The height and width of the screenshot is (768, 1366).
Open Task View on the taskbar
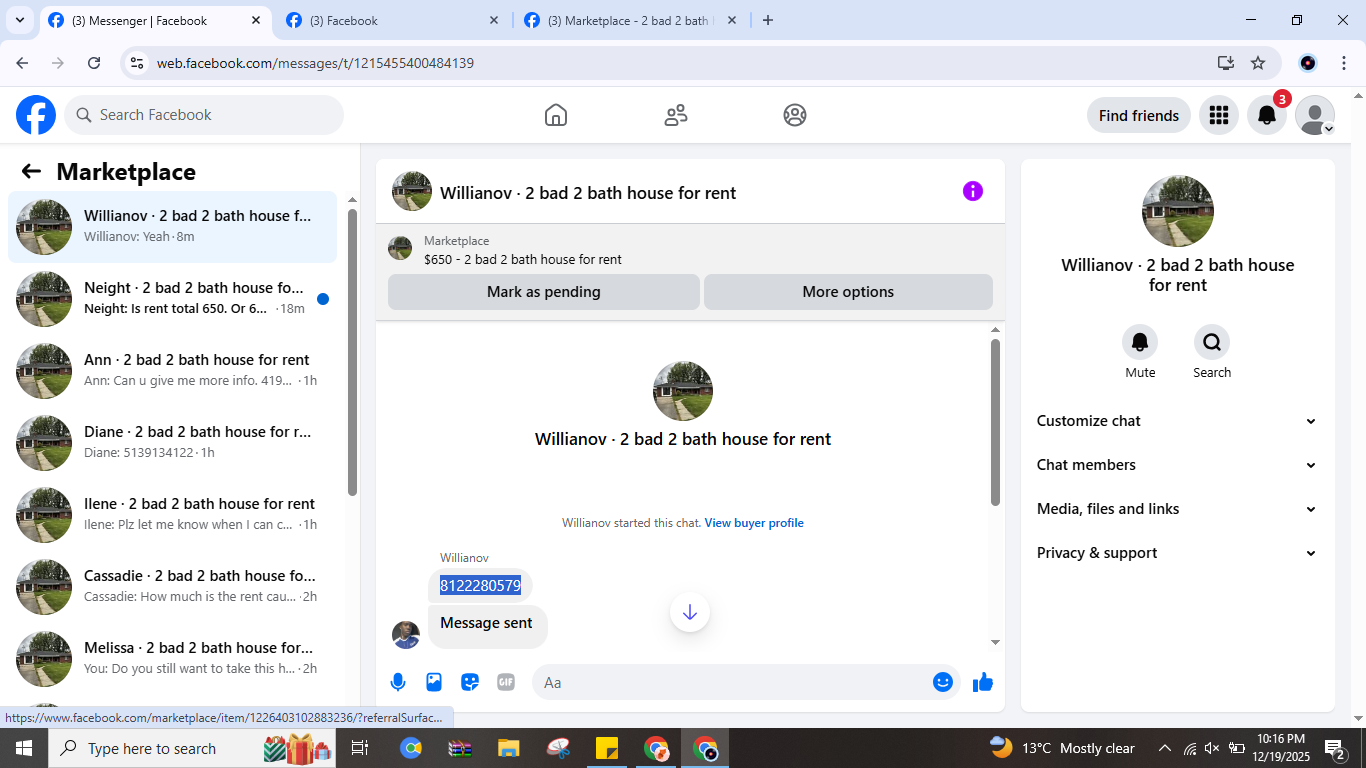[x=360, y=748]
